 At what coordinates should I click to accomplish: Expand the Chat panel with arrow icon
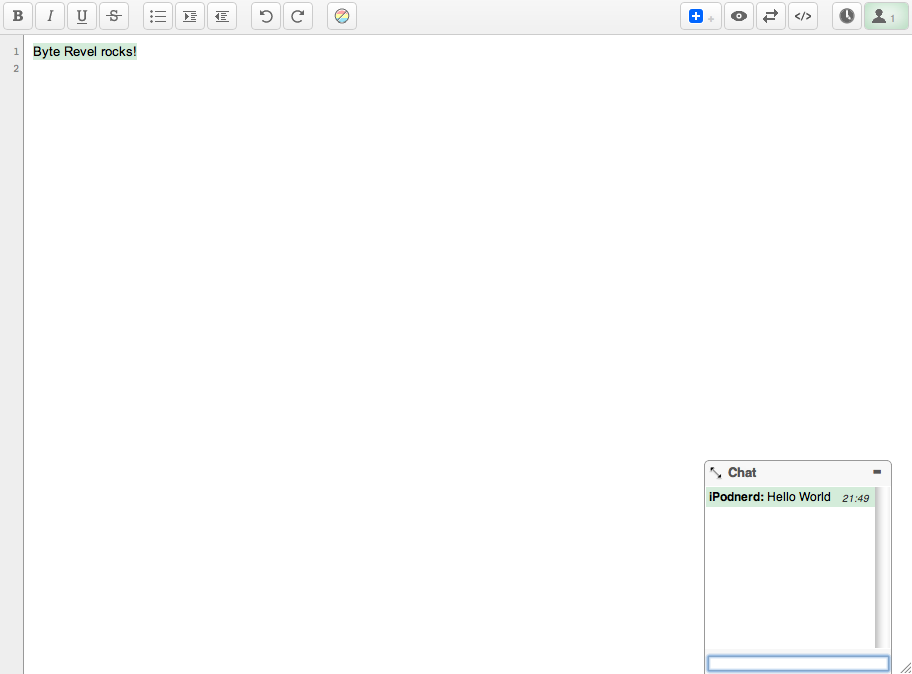(716, 473)
